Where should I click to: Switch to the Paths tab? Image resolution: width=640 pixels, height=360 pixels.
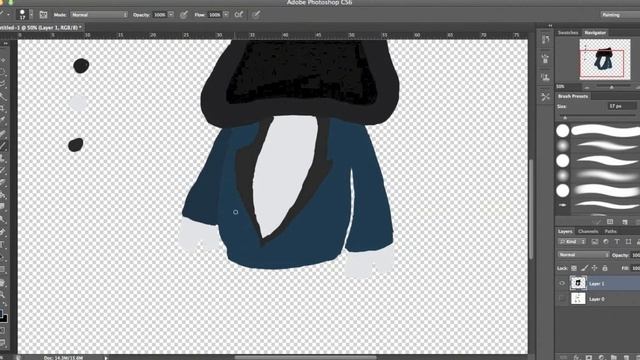(611, 231)
